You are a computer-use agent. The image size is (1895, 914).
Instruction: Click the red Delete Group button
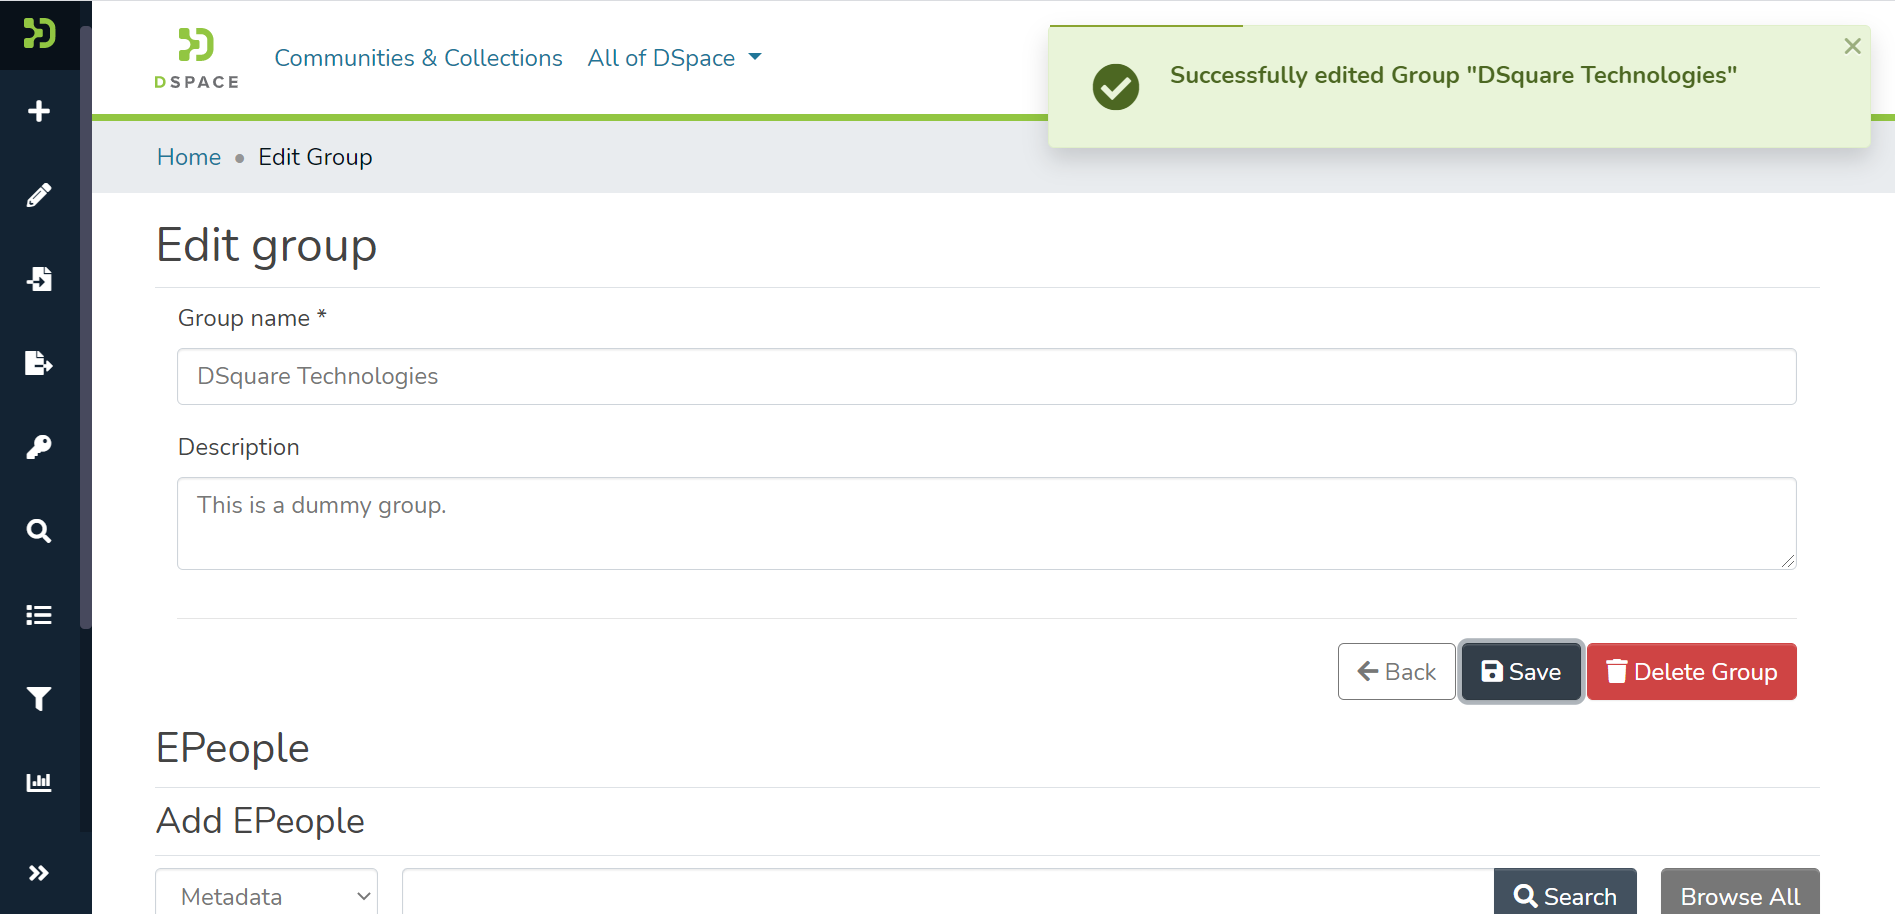[1691, 672]
